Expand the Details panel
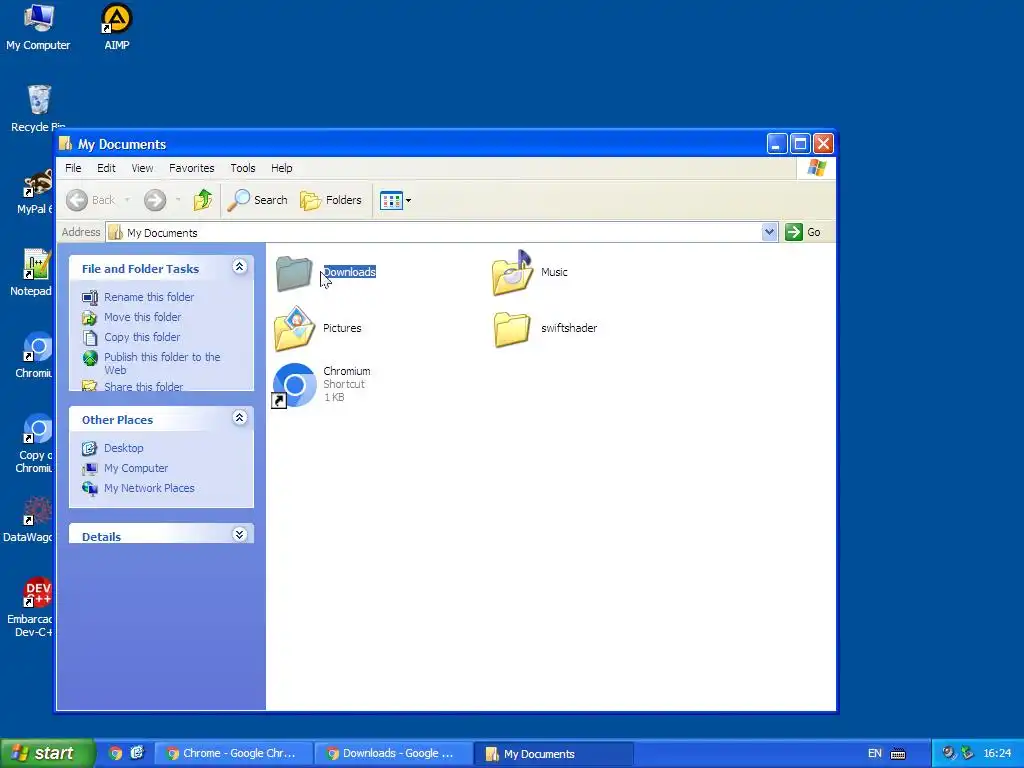1024x768 pixels. click(x=240, y=534)
